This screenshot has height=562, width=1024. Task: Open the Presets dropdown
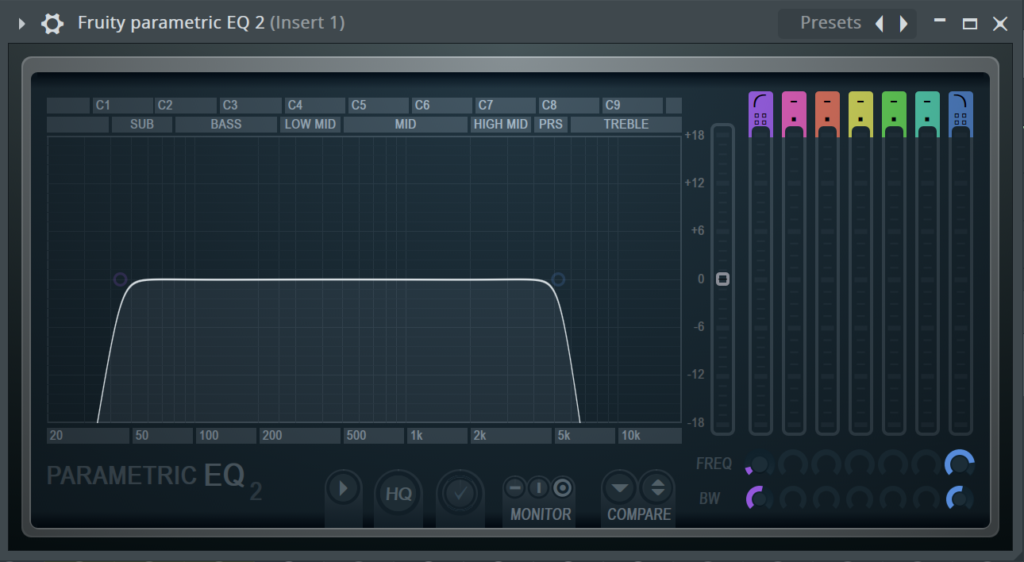coord(830,23)
